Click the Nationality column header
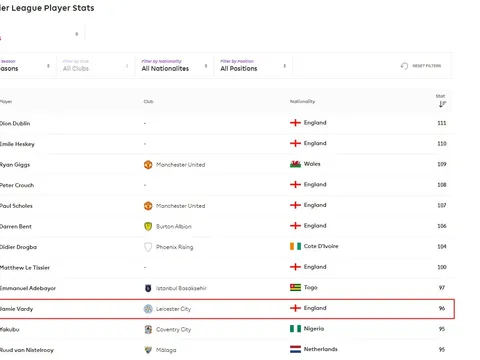The height and width of the screenshot is (360, 480). click(302, 101)
